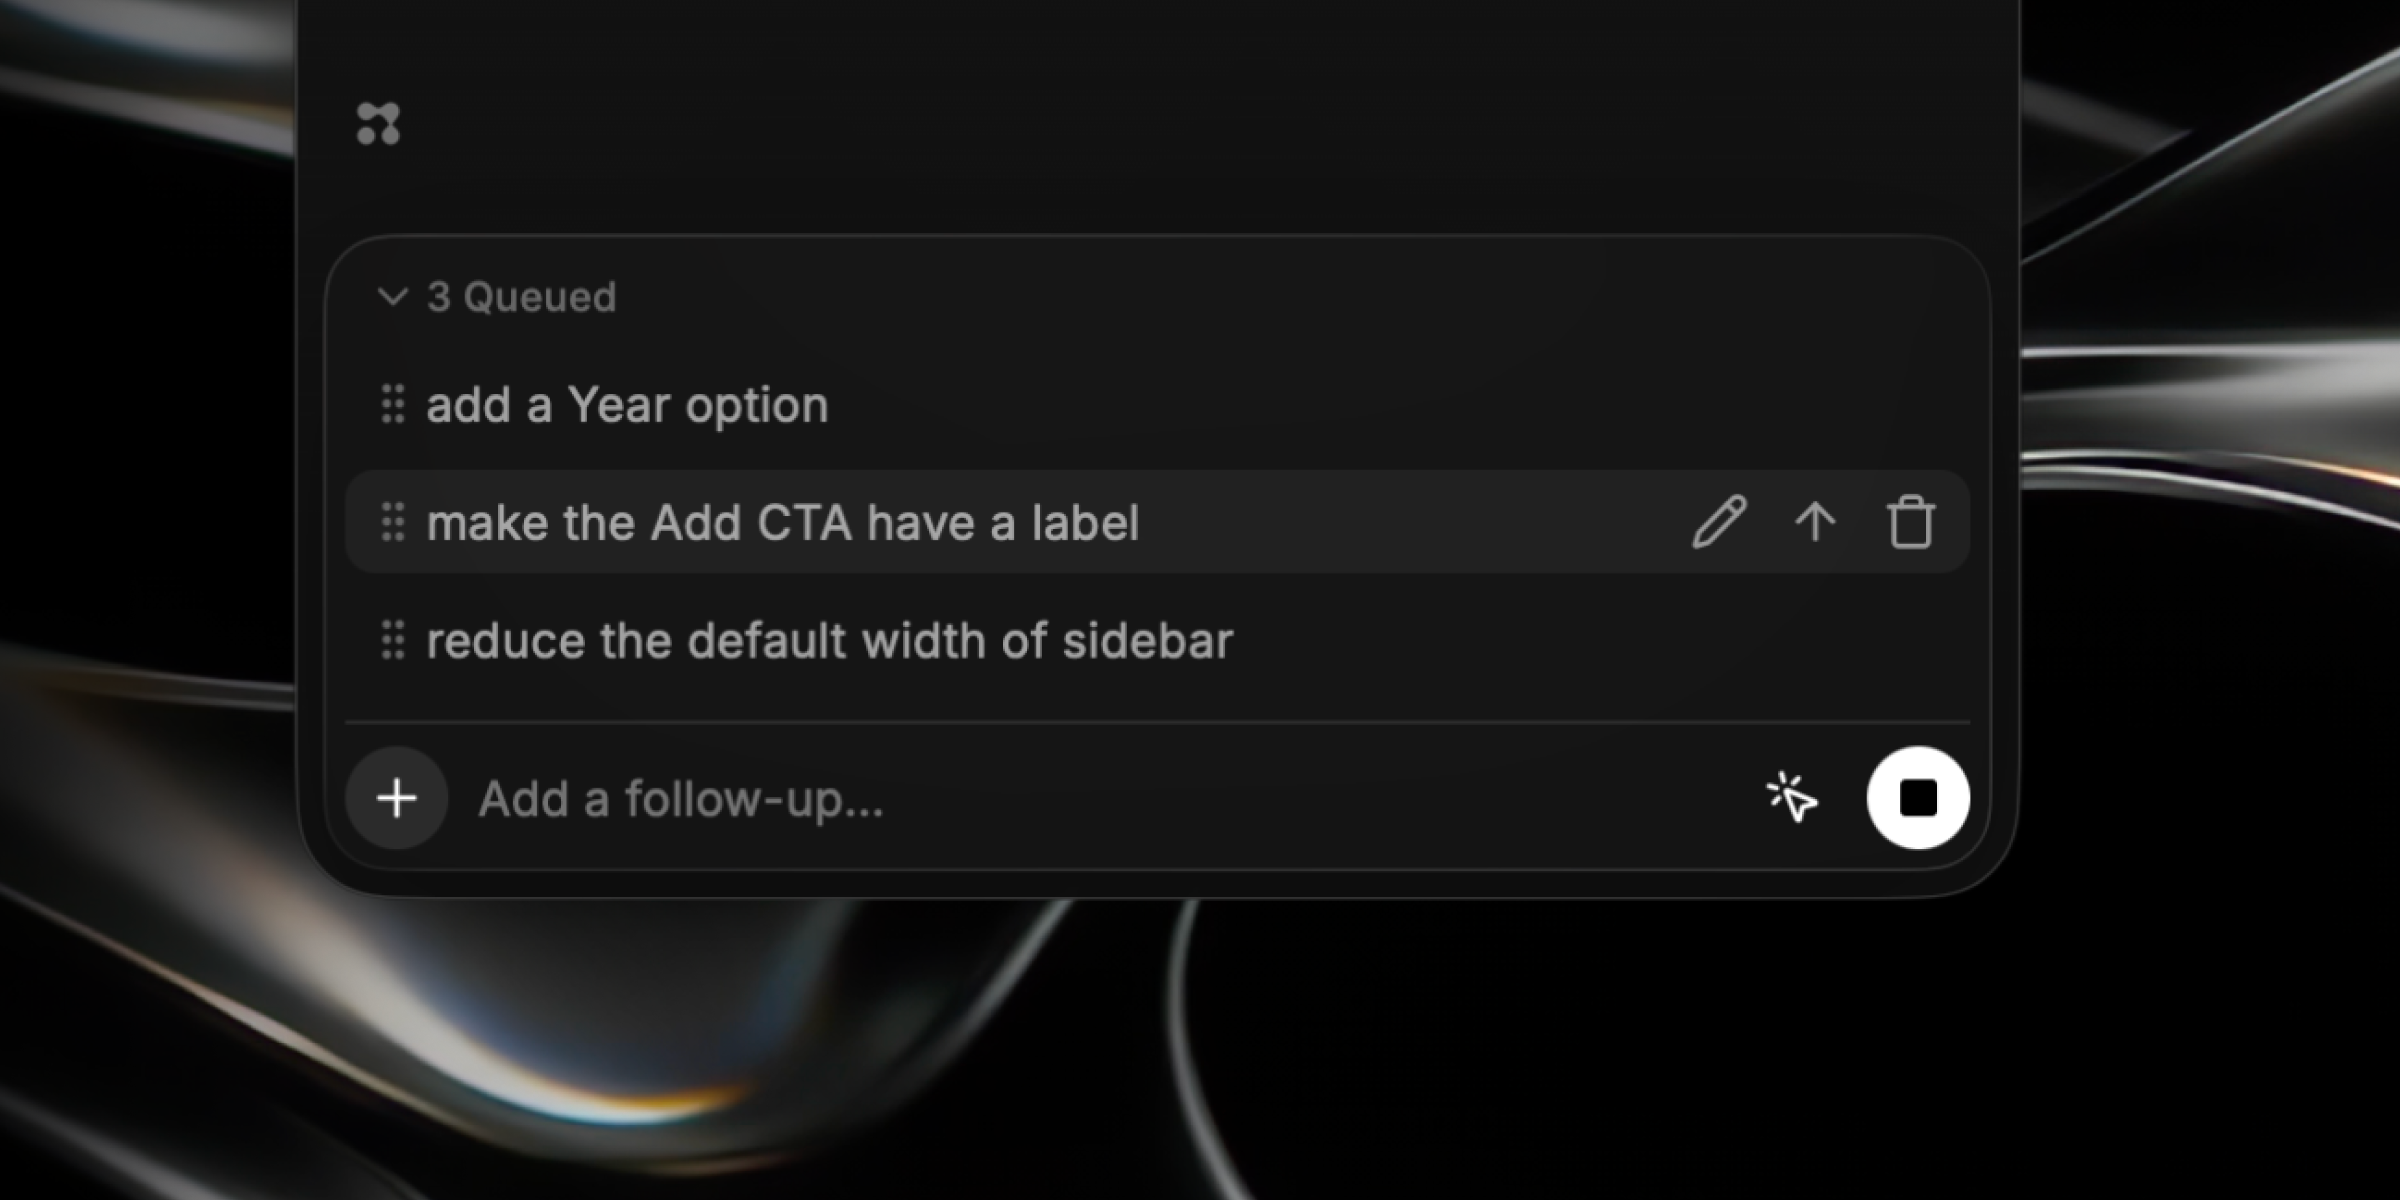Click the four-dot app logo icon
The image size is (2400, 1200).
(378, 124)
